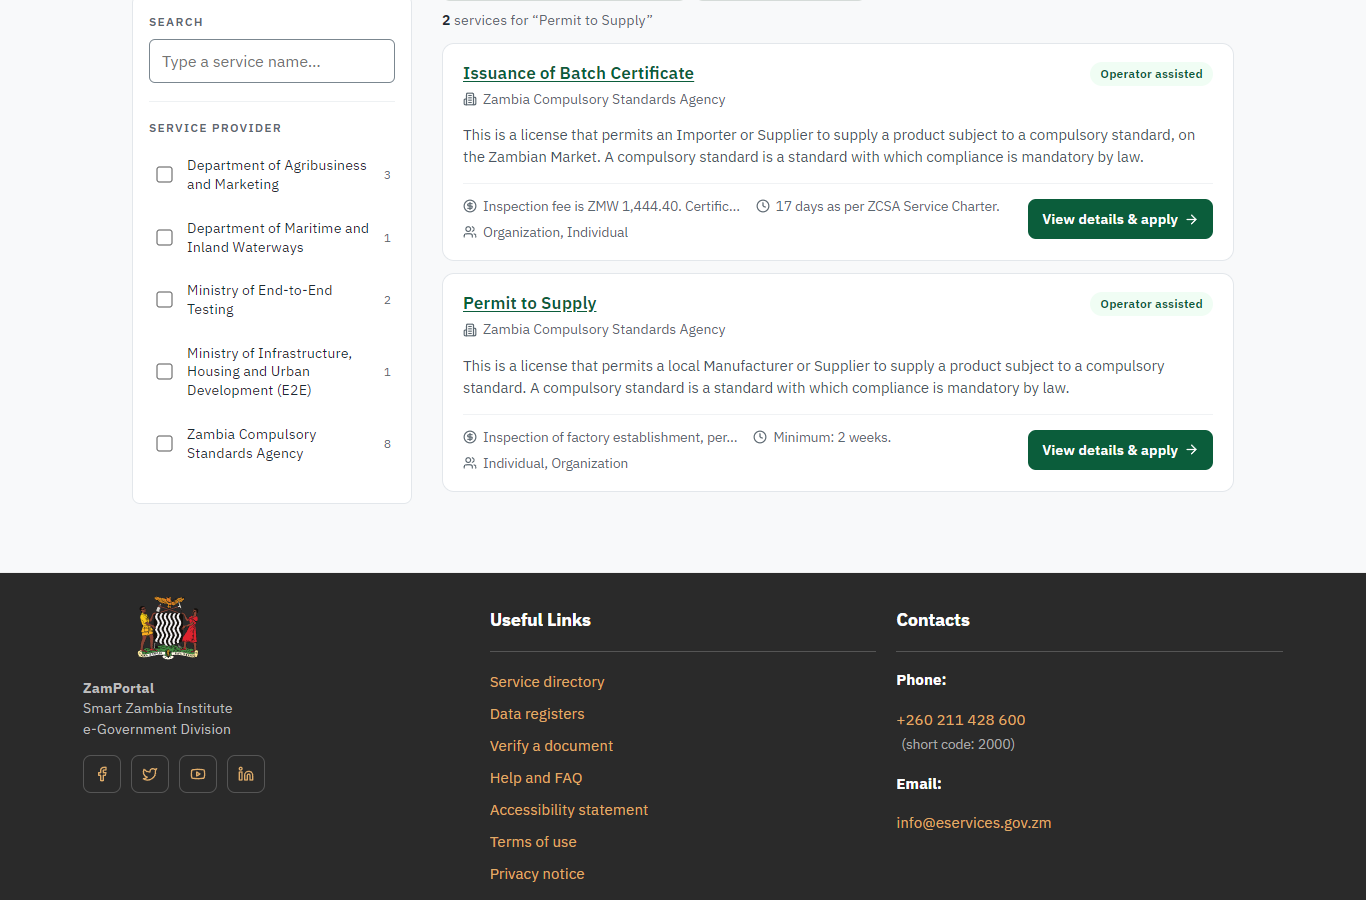
Task: Open the YouTube social icon
Action: point(198,774)
